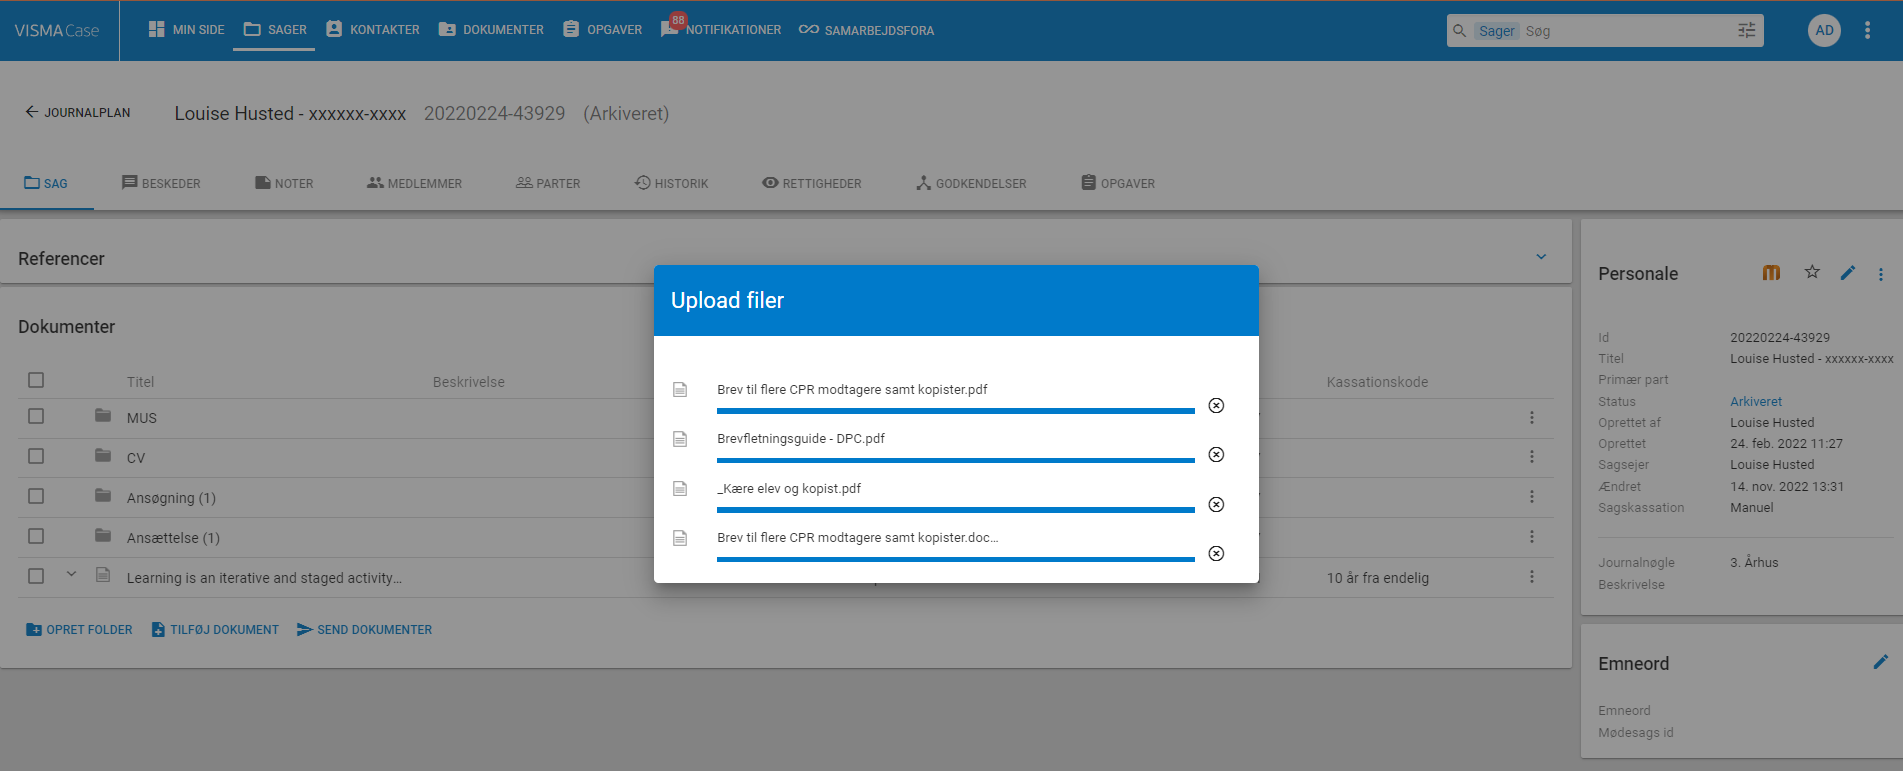Click the document icon of the Learning row
The height and width of the screenshot is (771, 1903).
click(x=103, y=575)
